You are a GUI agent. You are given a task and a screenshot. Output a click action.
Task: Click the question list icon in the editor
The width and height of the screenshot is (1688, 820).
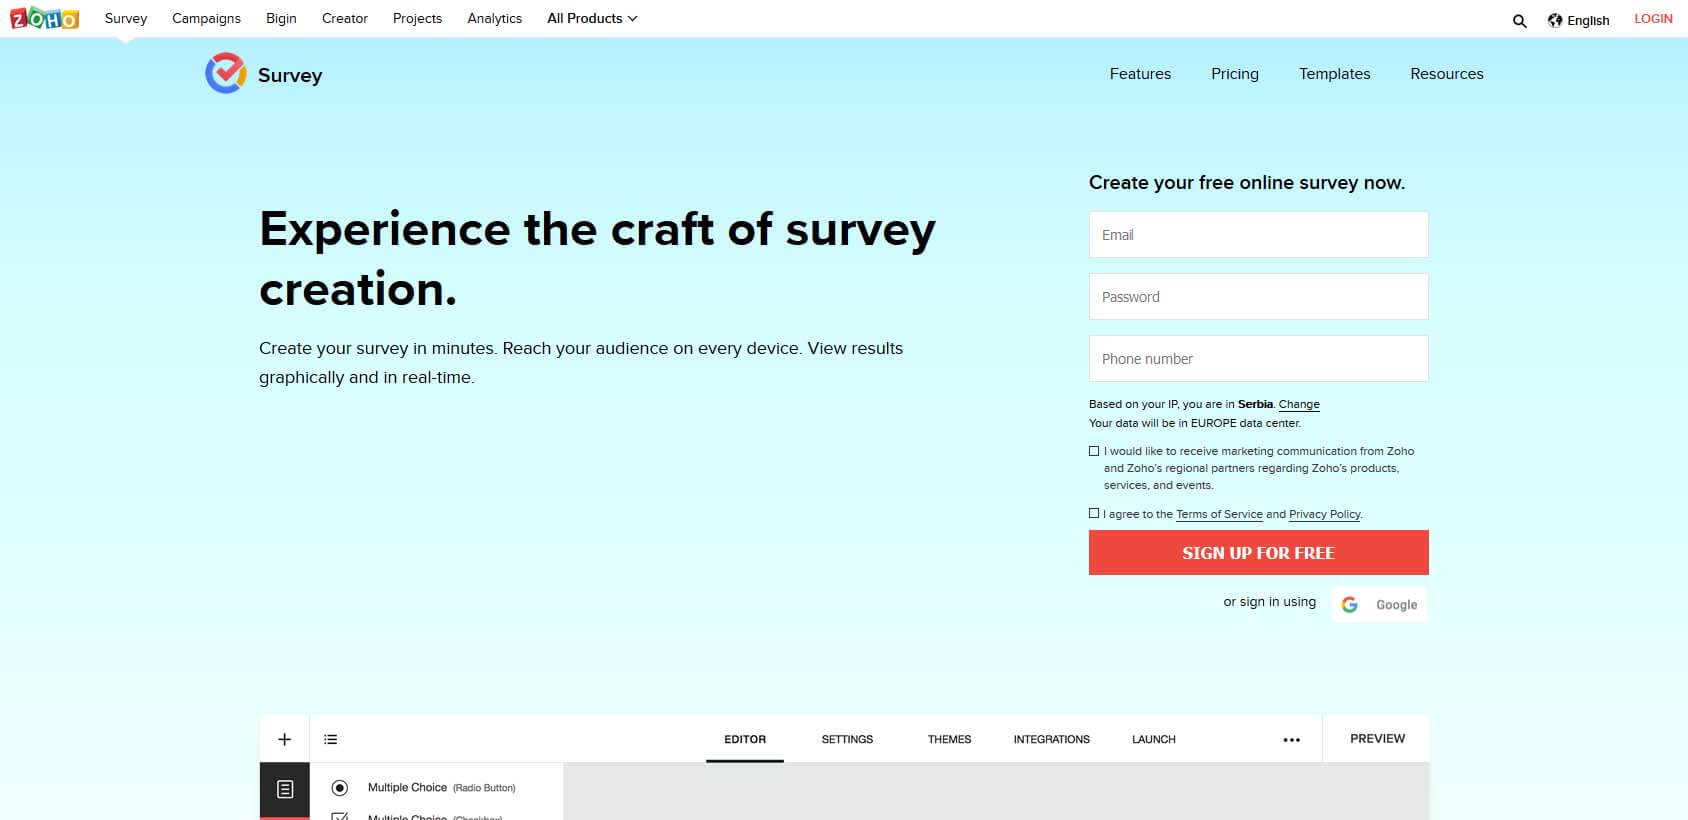(331, 738)
